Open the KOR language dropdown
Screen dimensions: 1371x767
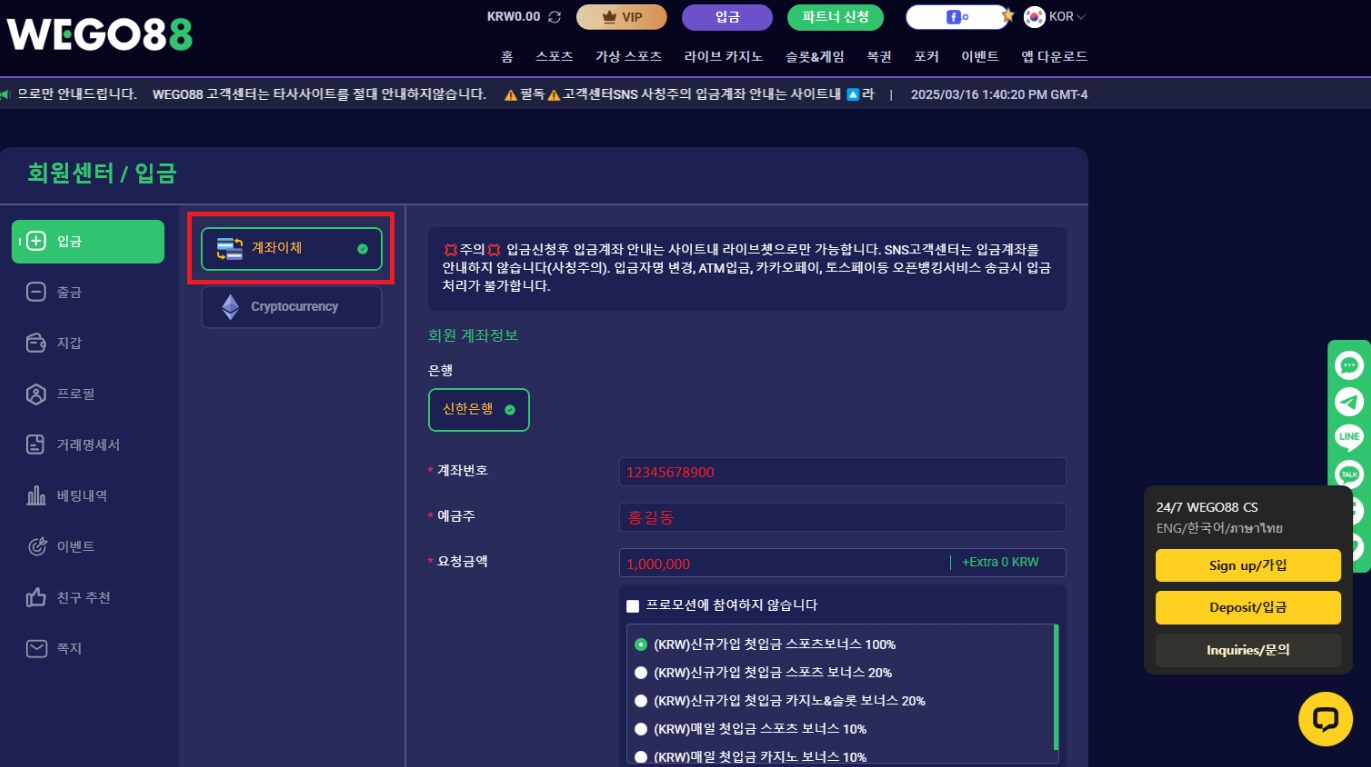point(1067,17)
